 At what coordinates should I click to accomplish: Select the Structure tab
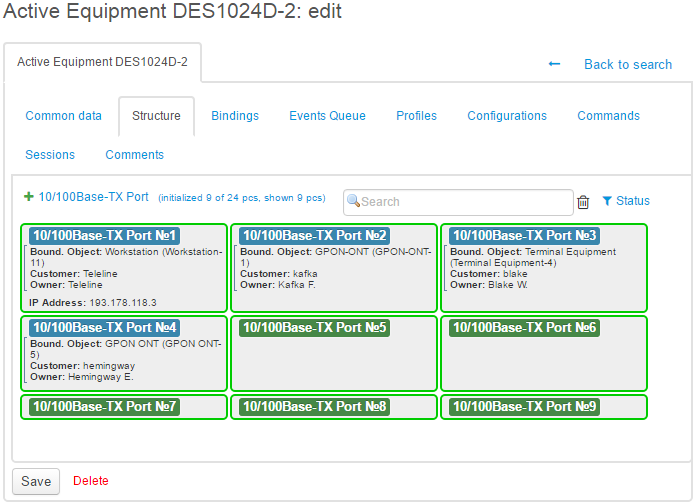click(156, 116)
